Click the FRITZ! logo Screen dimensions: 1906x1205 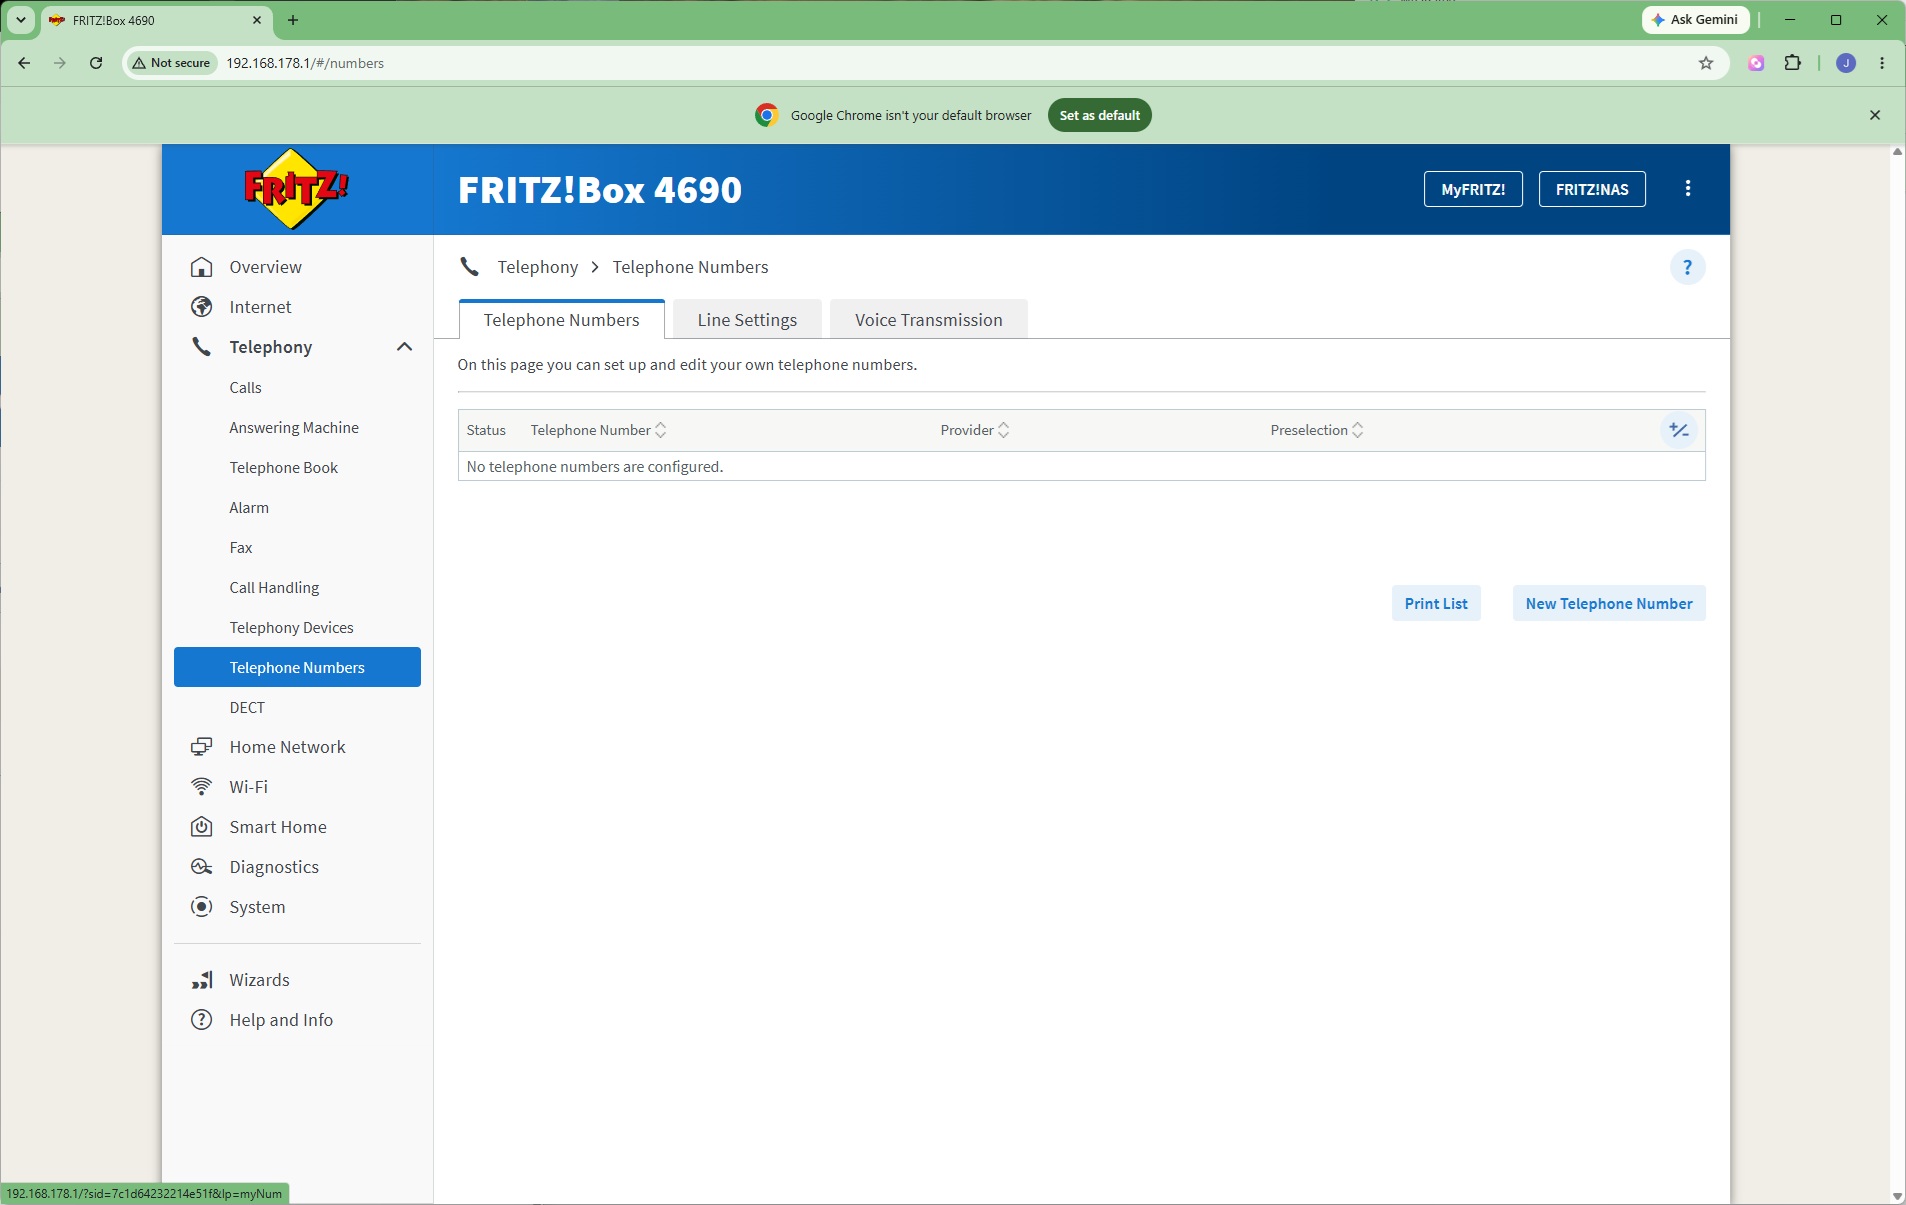(297, 188)
